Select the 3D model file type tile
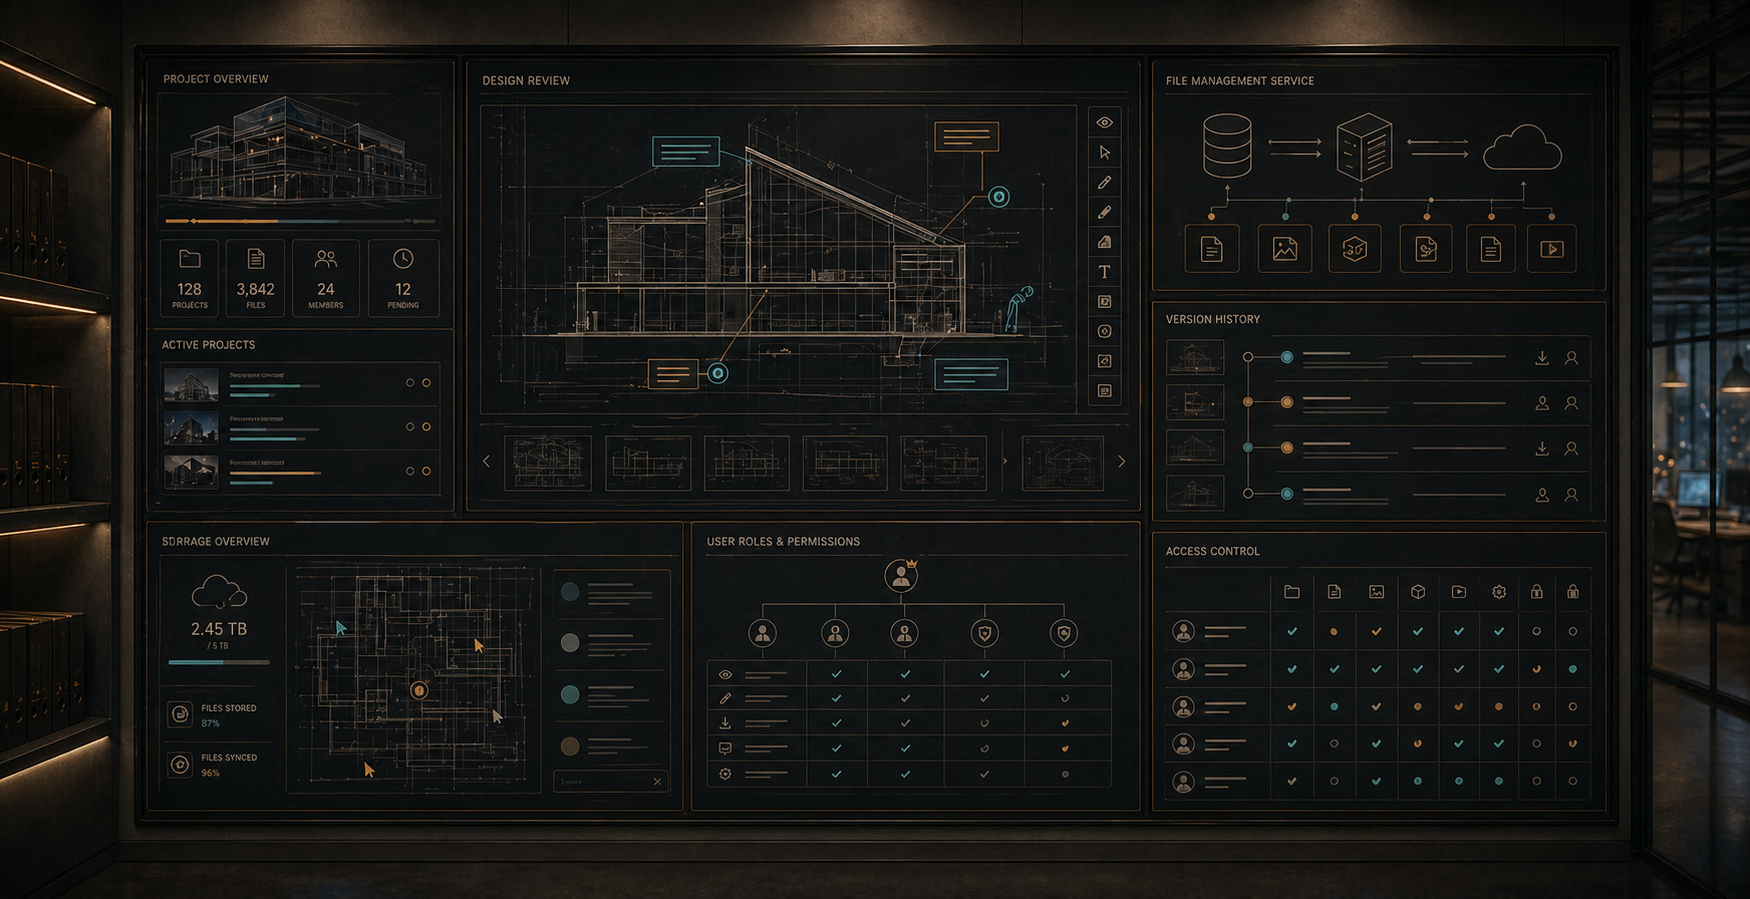The height and width of the screenshot is (899, 1750). coord(1354,249)
